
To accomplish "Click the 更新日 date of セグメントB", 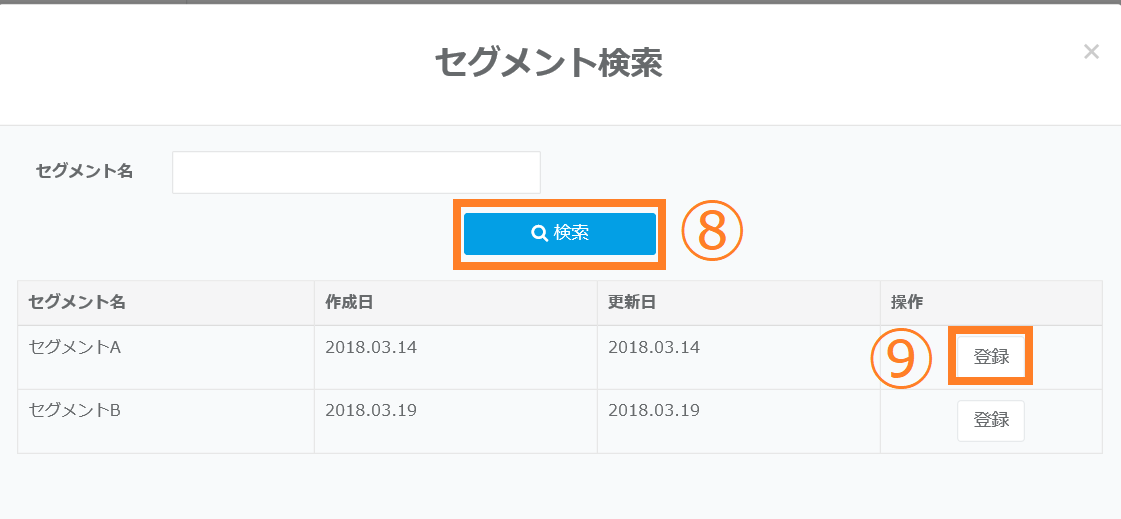I will click(x=654, y=411).
